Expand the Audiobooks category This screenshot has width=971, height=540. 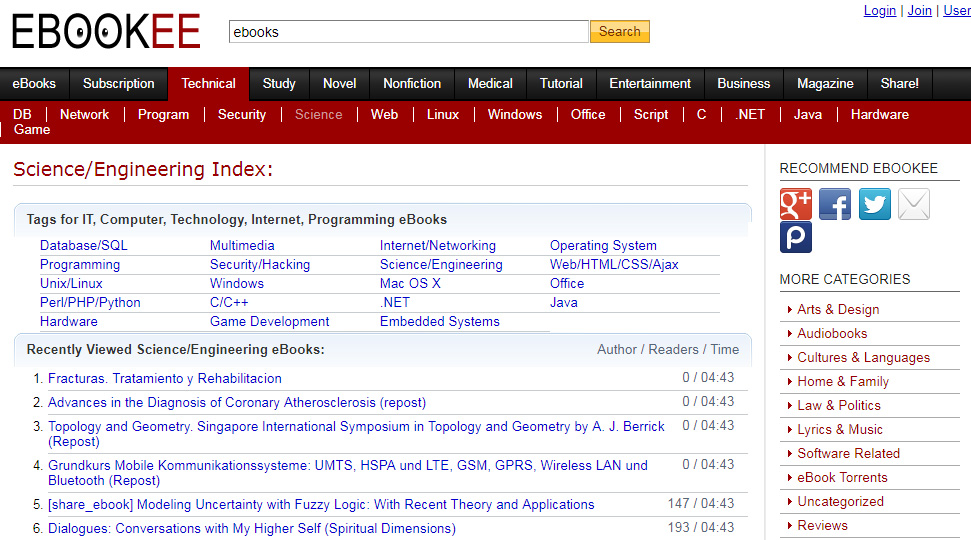point(832,334)
